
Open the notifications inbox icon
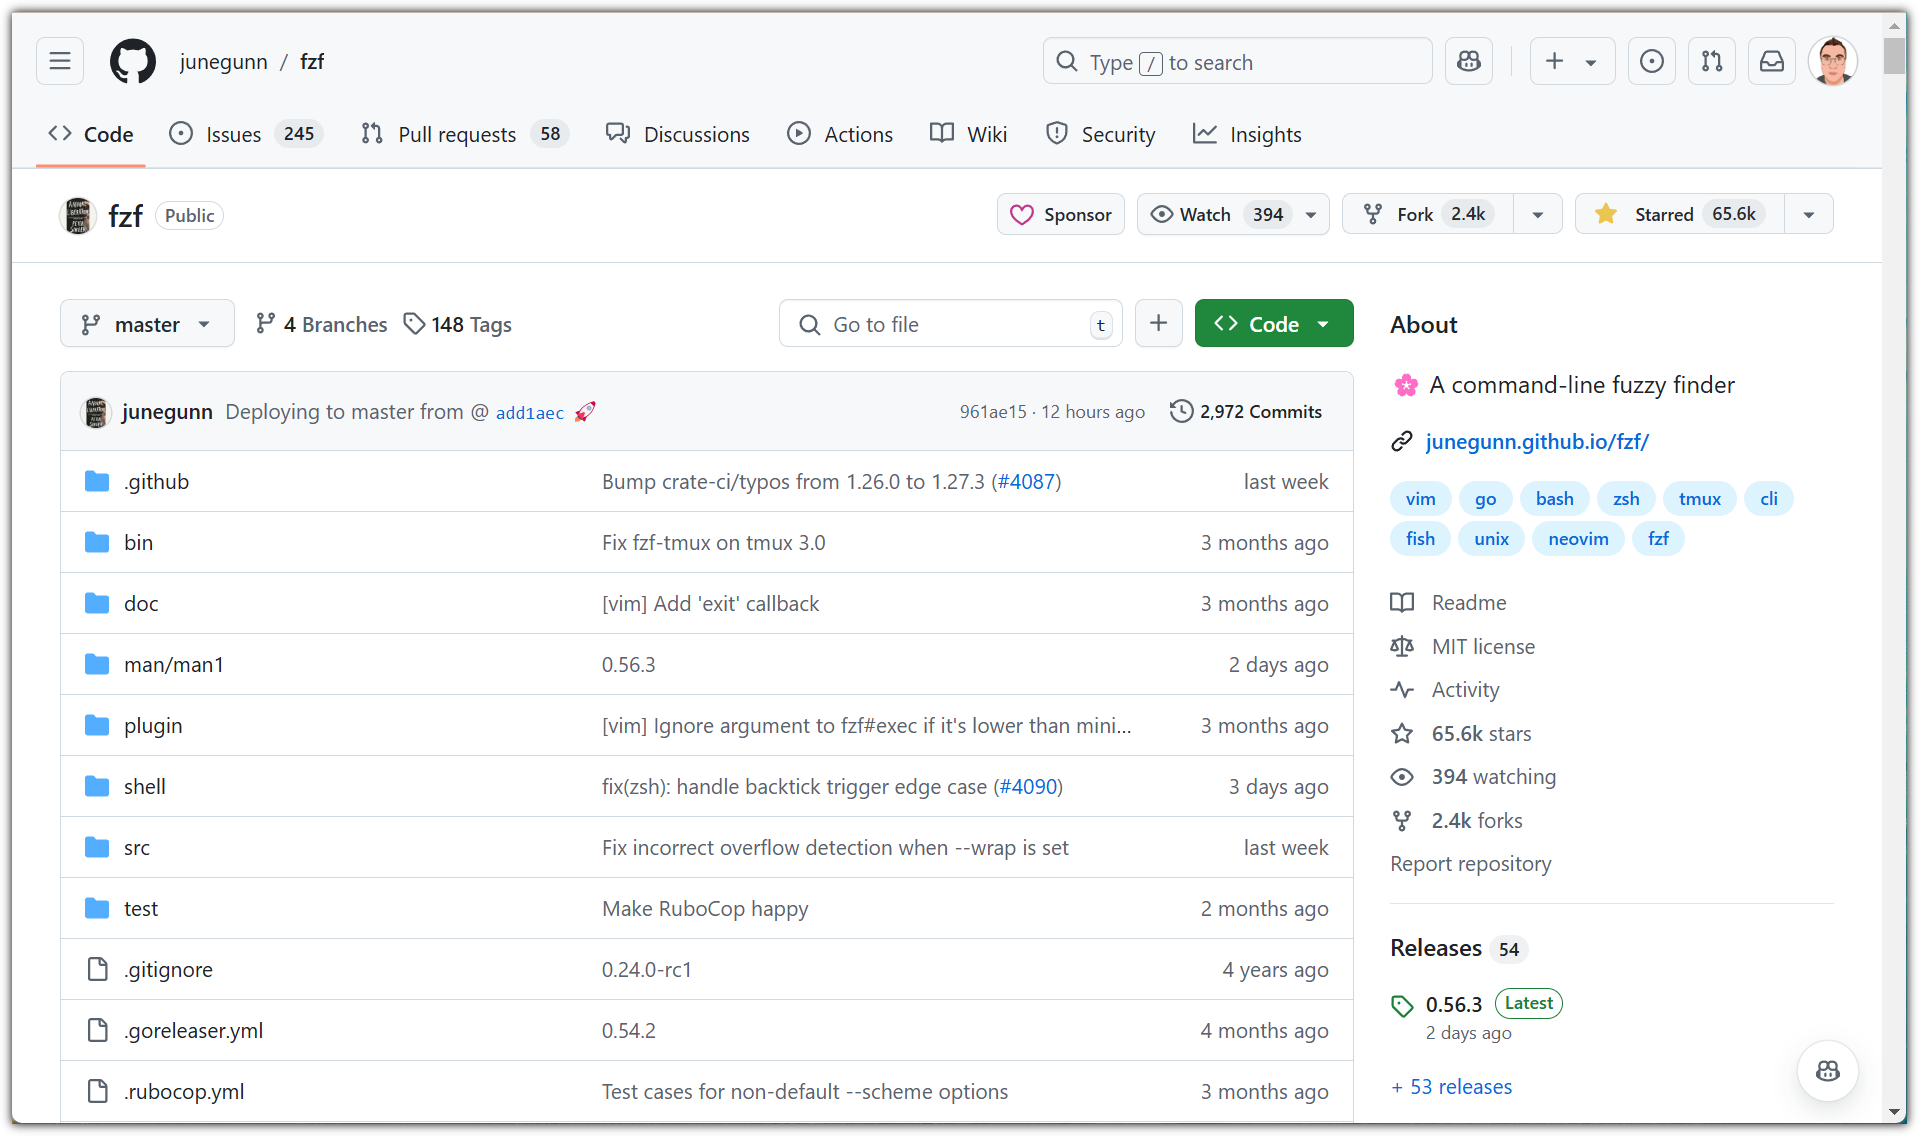click(1771, 62)
